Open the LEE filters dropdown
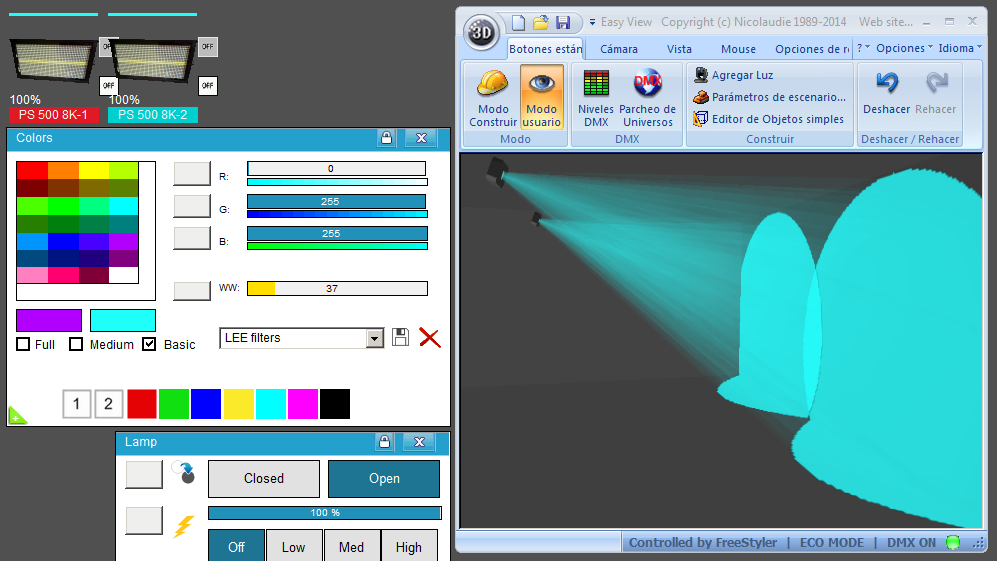 (375, 338)
